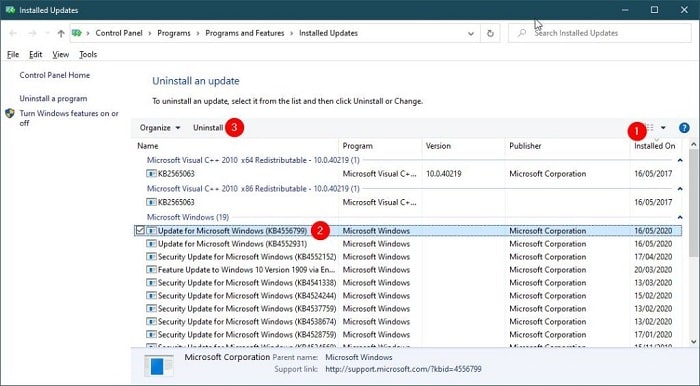Open the Organize dropdown
This screenshot has width=700, height=386.
pyautogui.click(x=160, y=128)
